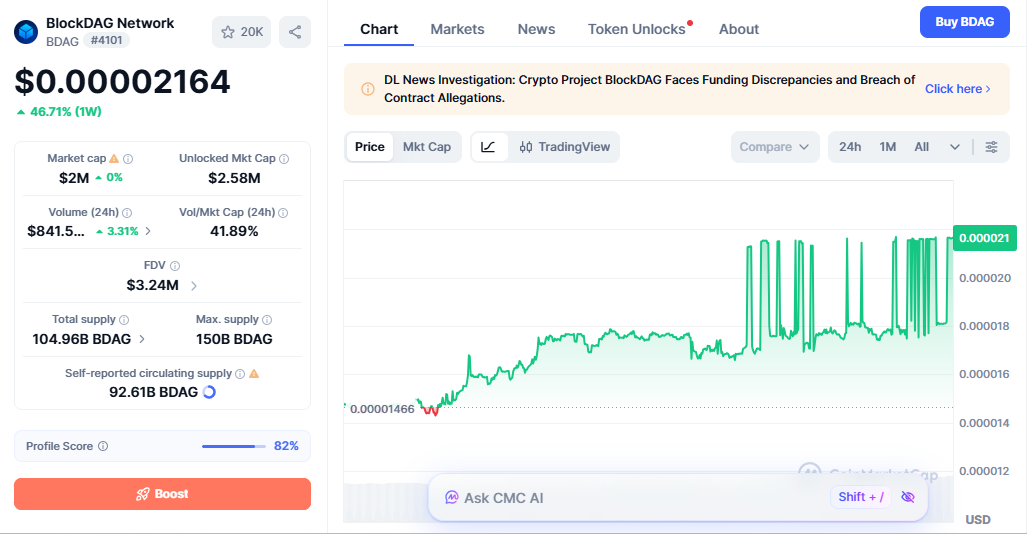Switch to TradingView candlestick chart
This screenshot has width=1027, height=534.
(x=565, y=147)
